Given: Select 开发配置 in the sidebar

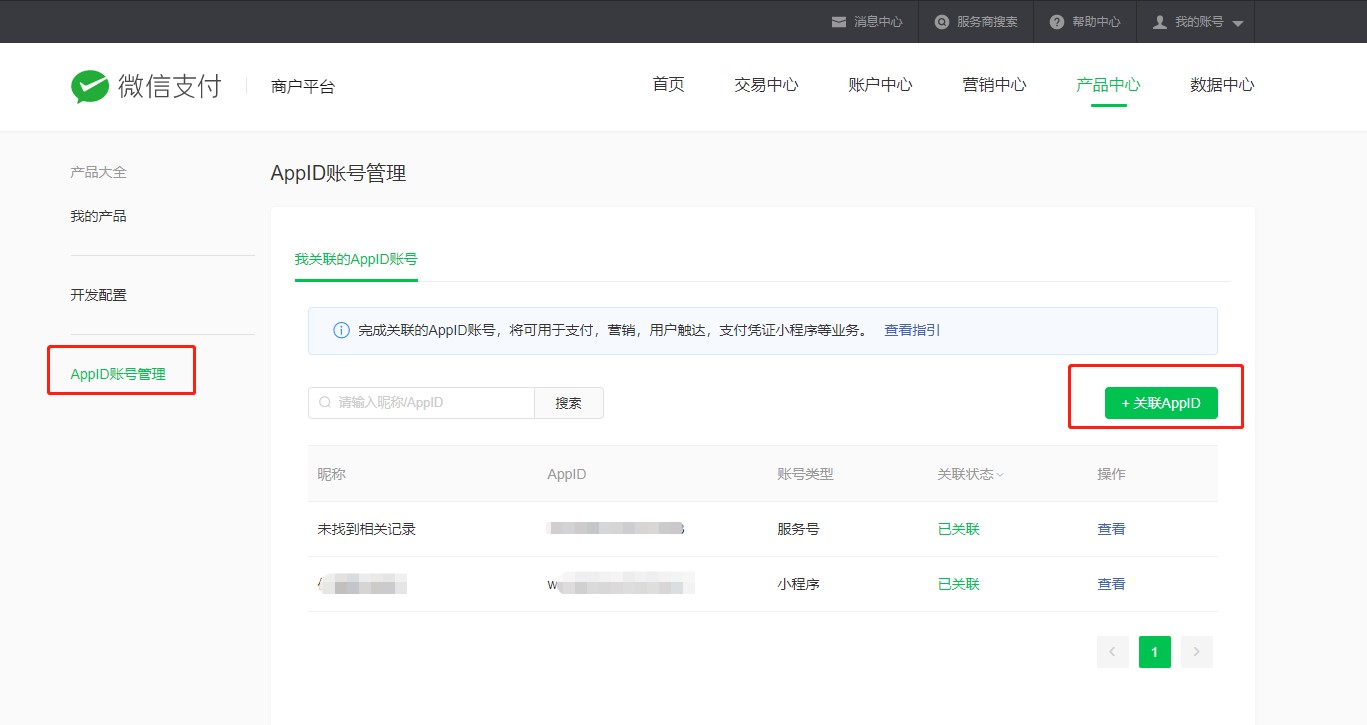Looking at the screenshot, I should pos(98,295).
